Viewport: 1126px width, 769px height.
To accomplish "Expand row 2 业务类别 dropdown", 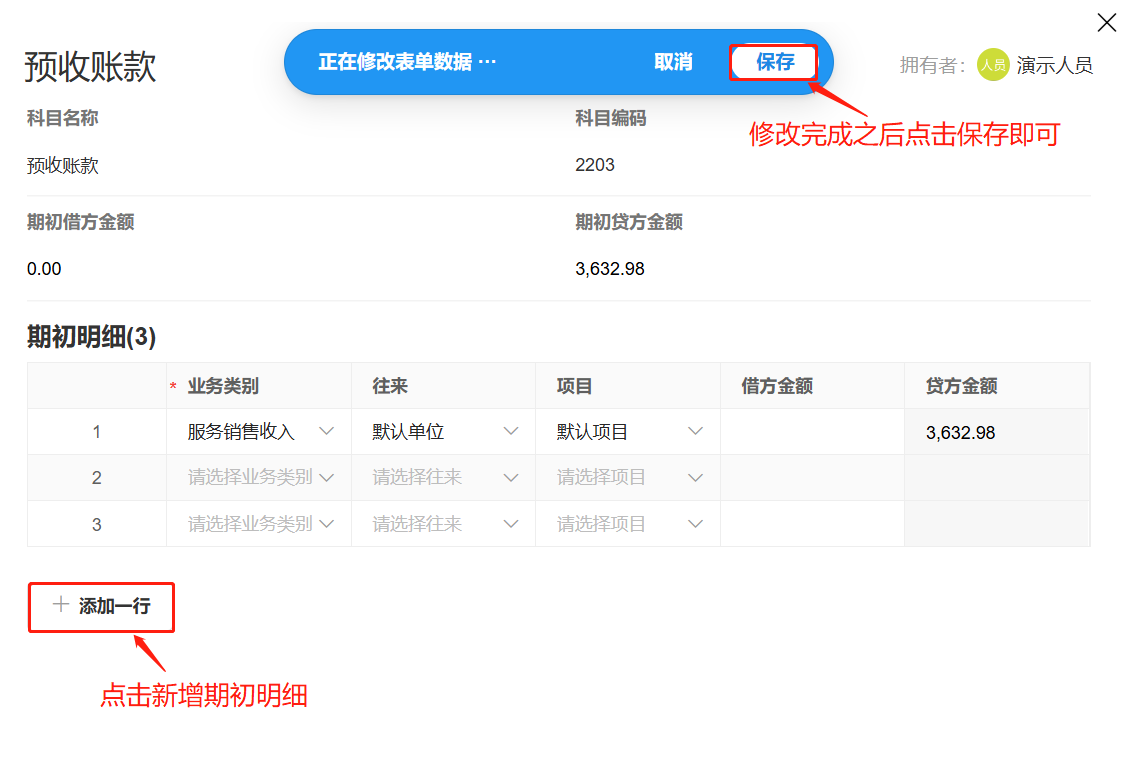I will pos(259,478).
